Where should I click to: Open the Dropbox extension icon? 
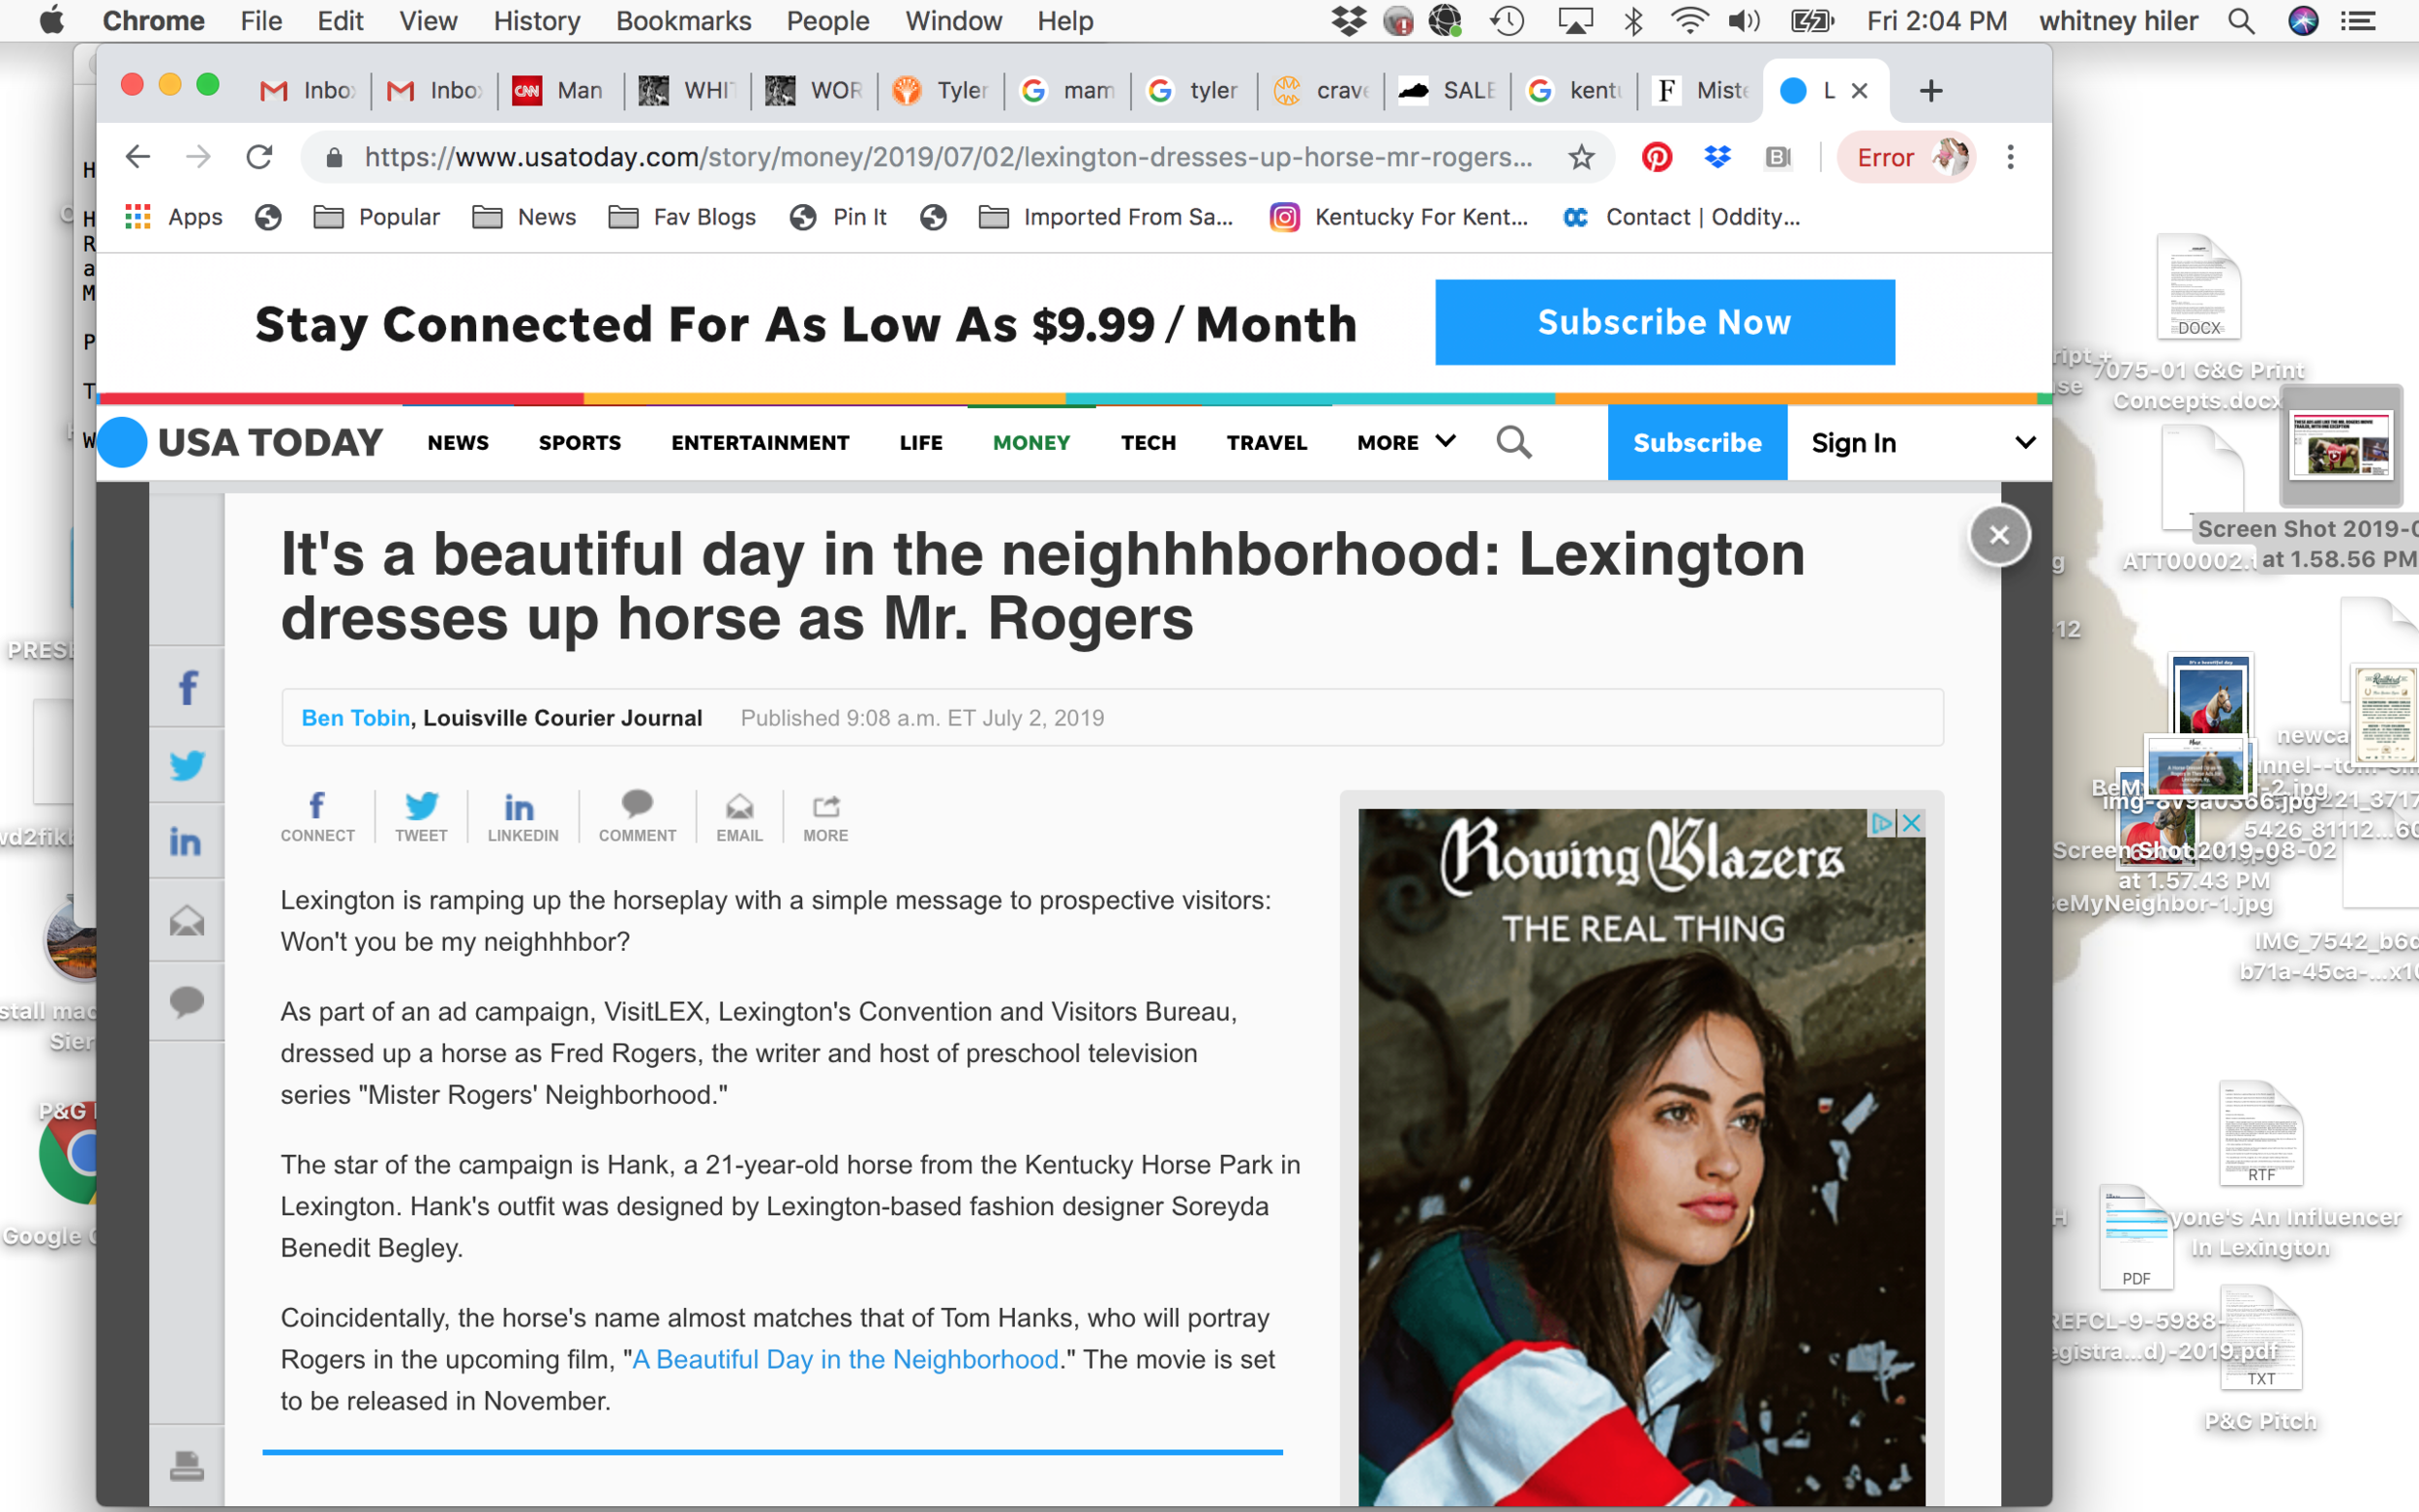(x=1717, y=157)
